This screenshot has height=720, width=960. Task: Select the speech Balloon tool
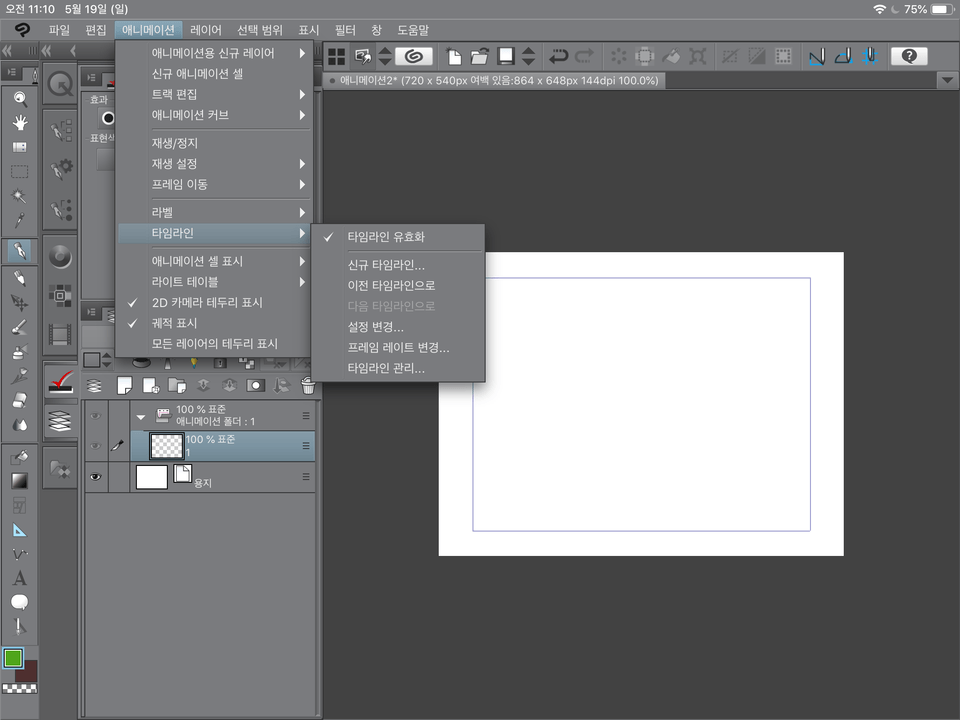tap(19, 602)
